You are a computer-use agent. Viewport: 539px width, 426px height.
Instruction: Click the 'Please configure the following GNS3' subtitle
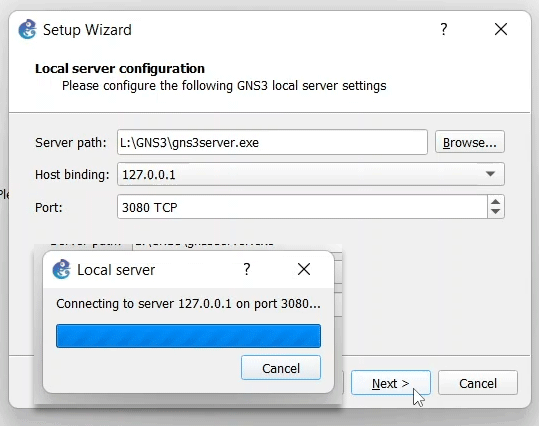click(224, 86)
